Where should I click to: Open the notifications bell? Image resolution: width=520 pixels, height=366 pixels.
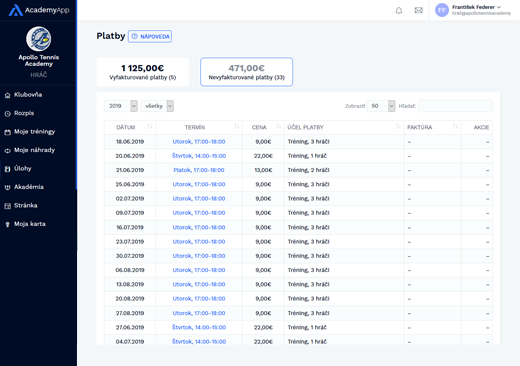click(399, 10)
